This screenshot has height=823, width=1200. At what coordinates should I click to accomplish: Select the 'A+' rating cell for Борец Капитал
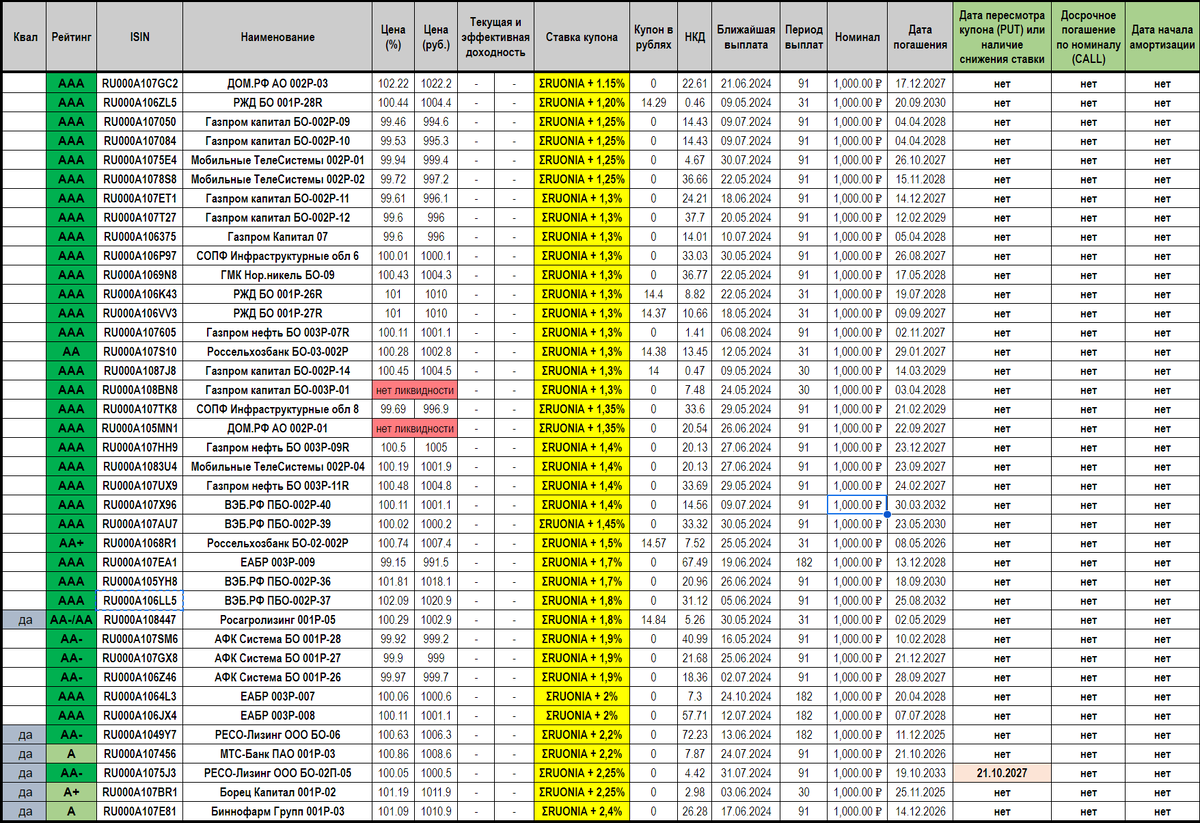coord(71,792)
